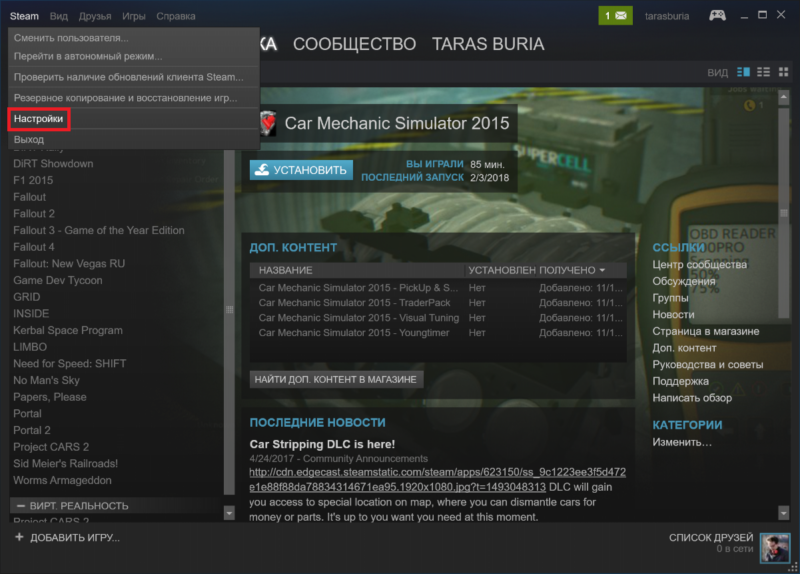
Task: Click Изменить… under Категории
Action: [682, 442]
